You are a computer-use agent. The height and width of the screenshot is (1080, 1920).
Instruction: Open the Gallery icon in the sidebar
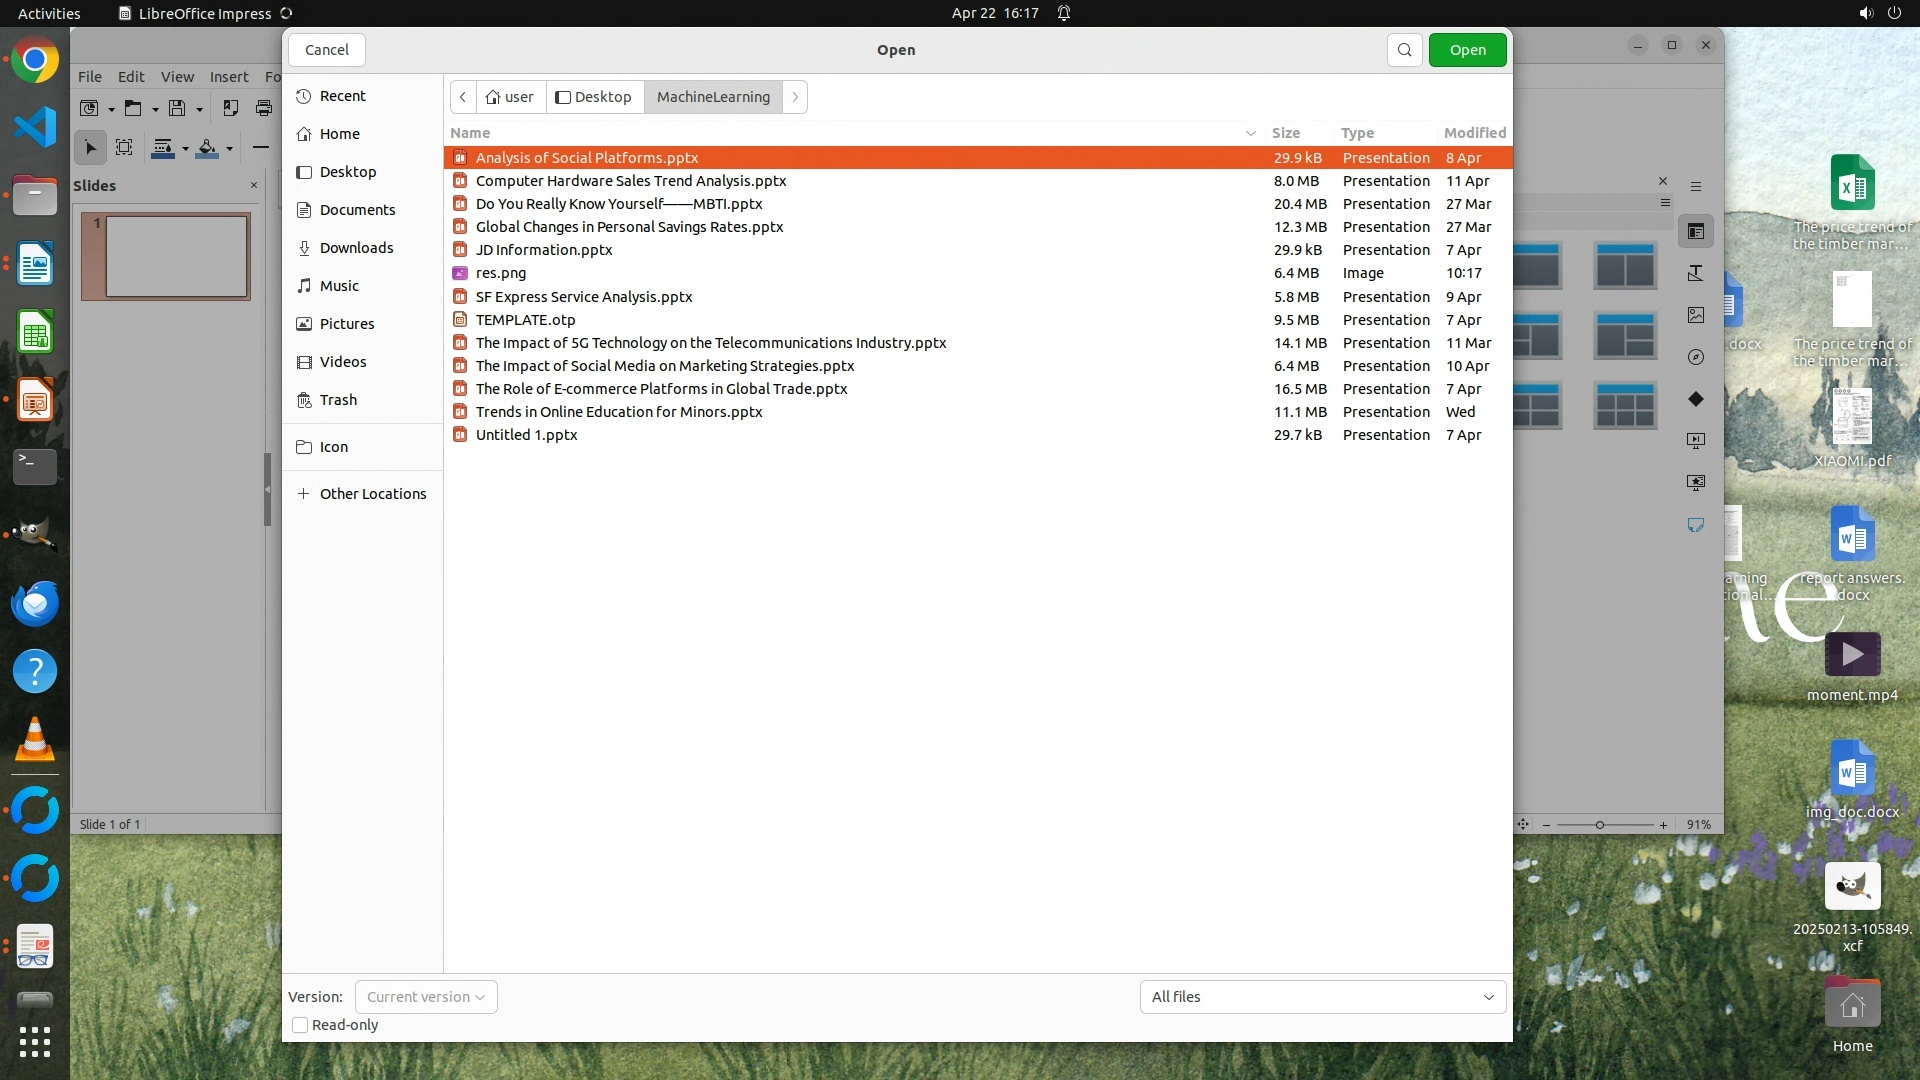(1696, 315)
